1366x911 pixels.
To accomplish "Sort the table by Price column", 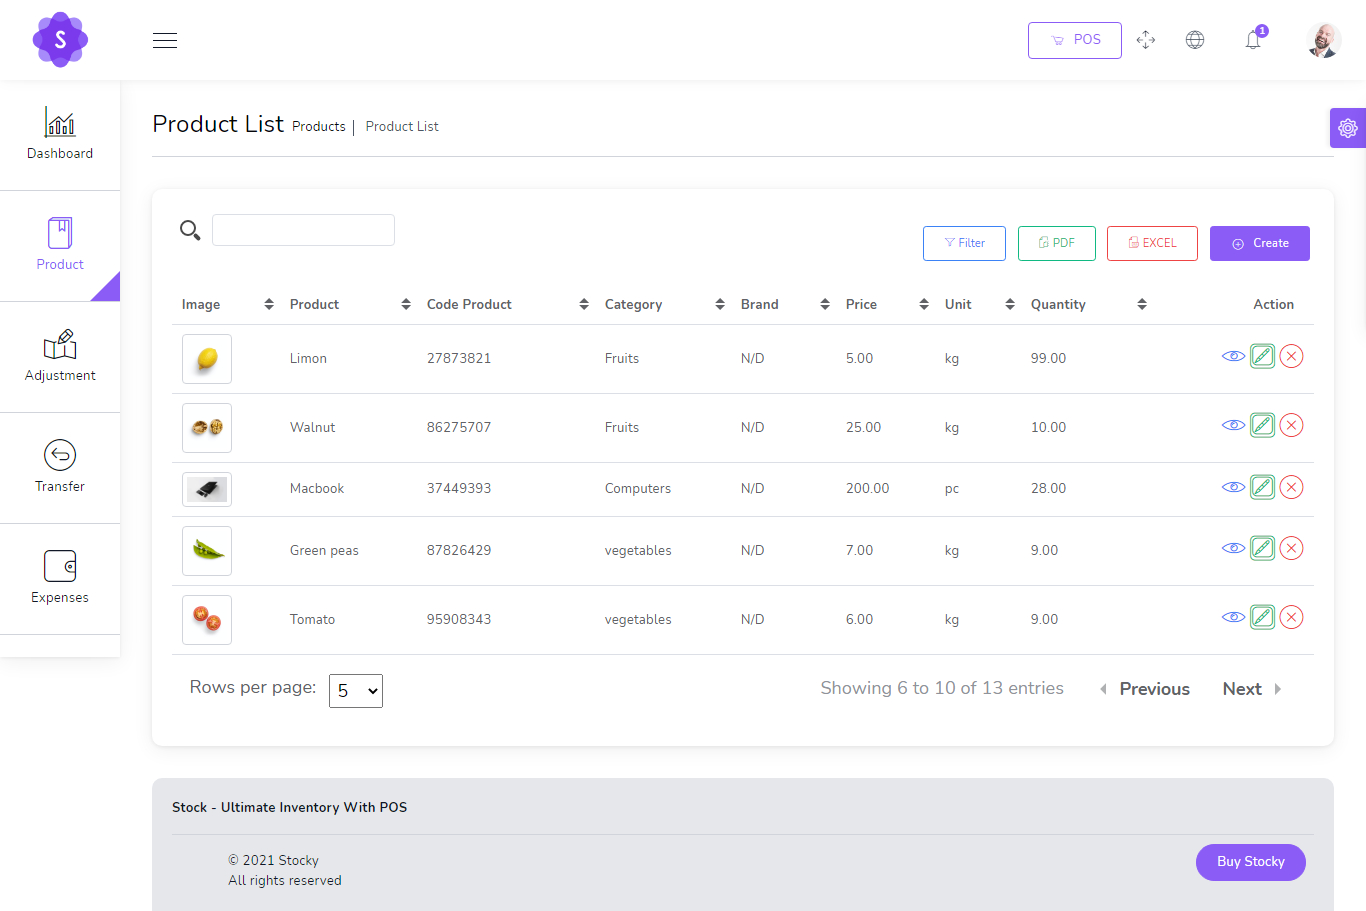I will click(x=922, y=304).
